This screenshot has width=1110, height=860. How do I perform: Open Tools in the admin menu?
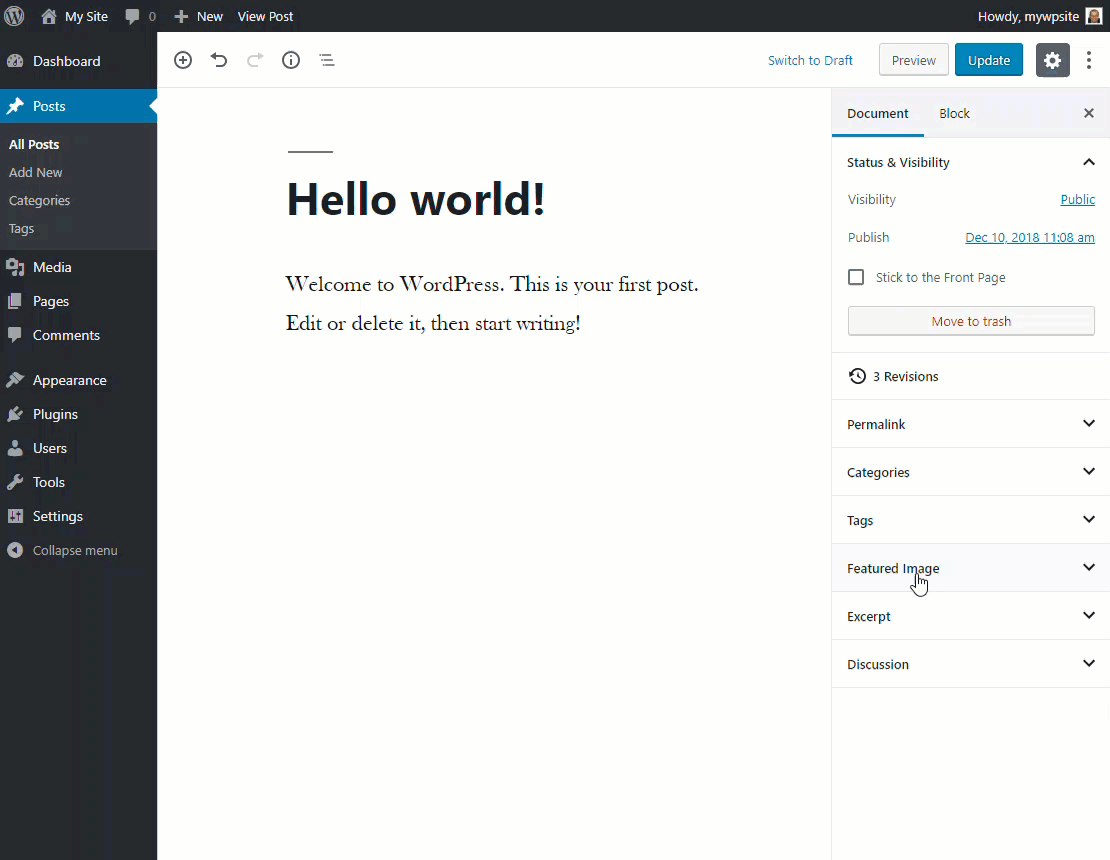tap(79, 482)
